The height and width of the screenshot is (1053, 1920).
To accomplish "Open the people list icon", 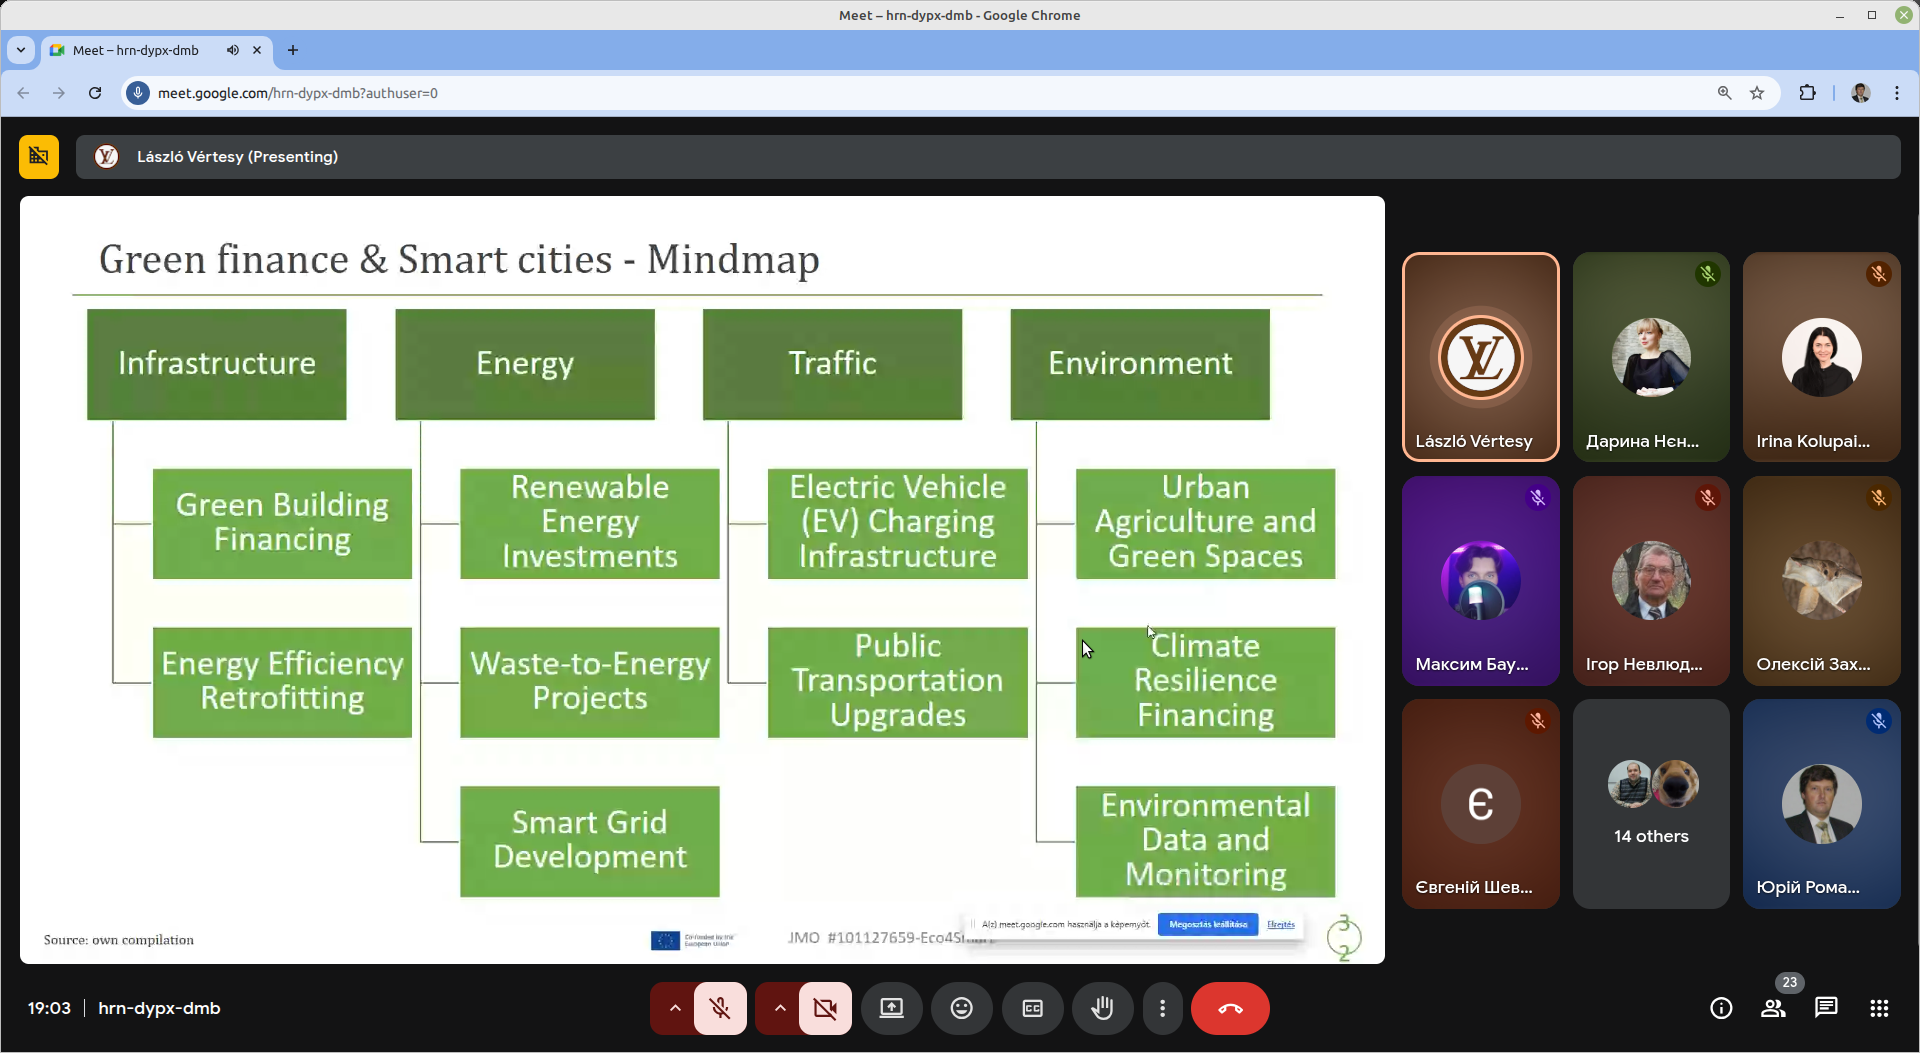I will 1773,1008.
